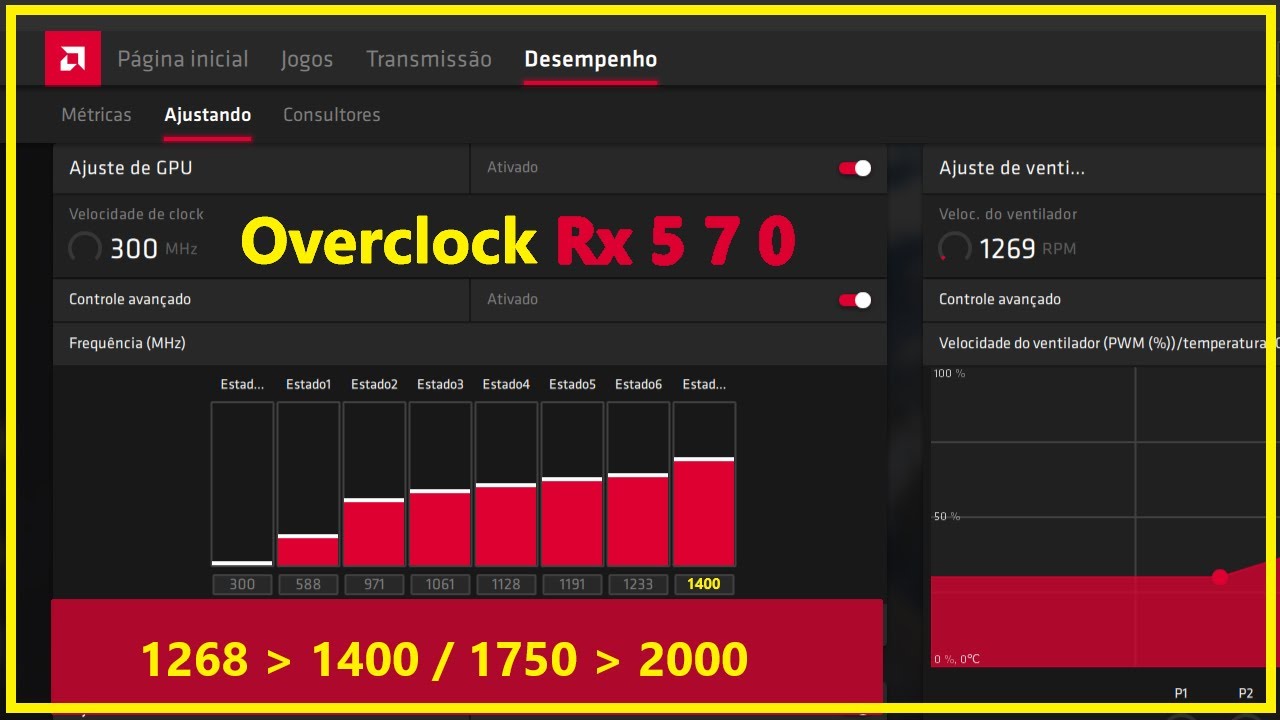This screenshot has height=720, width=1280.
Task: Adjust the Estado5 frequency bar slider
Action: [572, 485]
